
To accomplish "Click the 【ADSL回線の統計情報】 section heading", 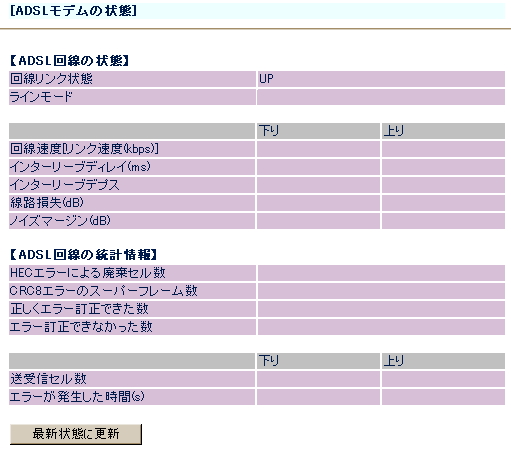I will tap(83, 255).
